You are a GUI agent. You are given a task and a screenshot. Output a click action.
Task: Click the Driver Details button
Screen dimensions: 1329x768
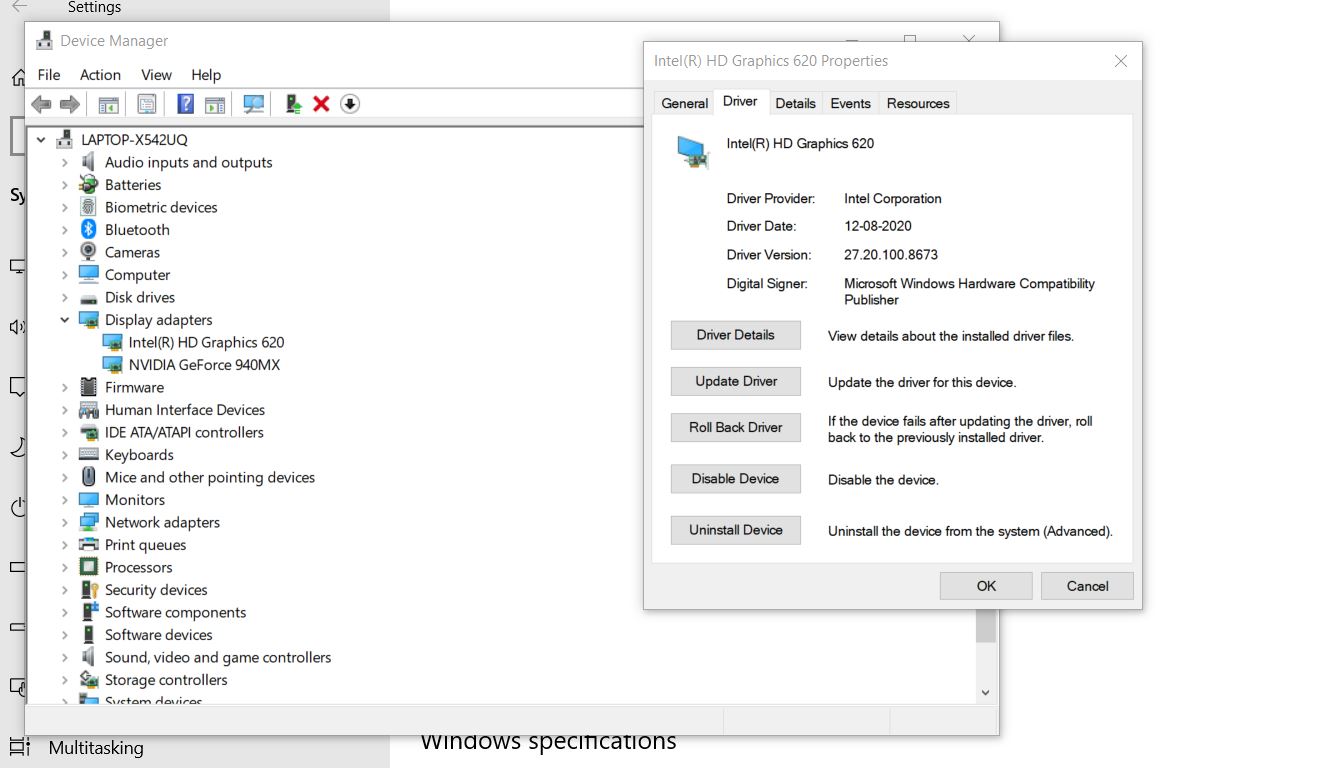click(x=736, y=335)
